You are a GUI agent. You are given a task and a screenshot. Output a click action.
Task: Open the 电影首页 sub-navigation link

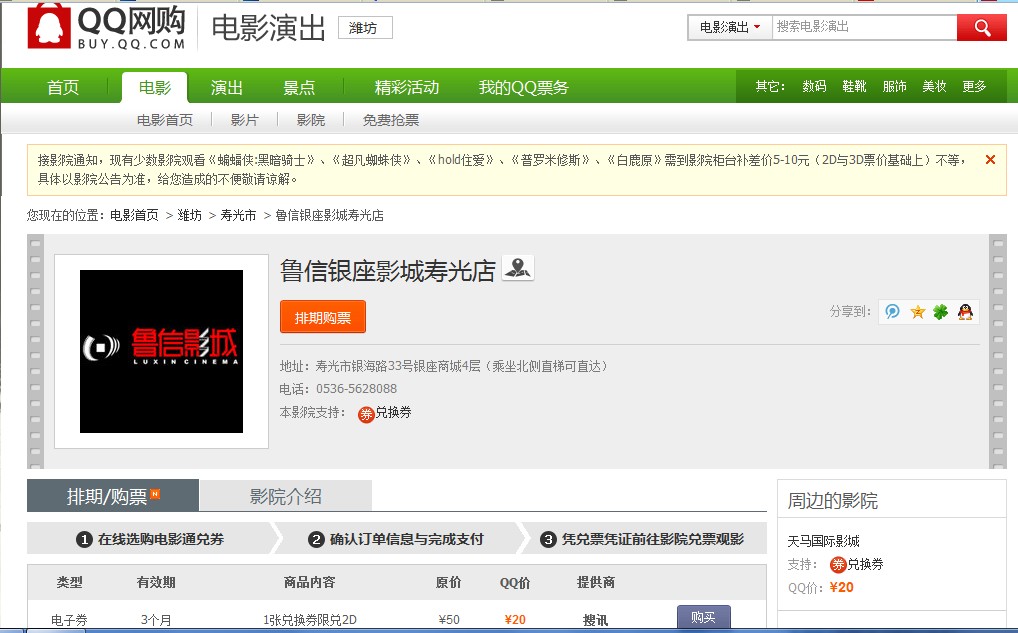coord(165,120)
